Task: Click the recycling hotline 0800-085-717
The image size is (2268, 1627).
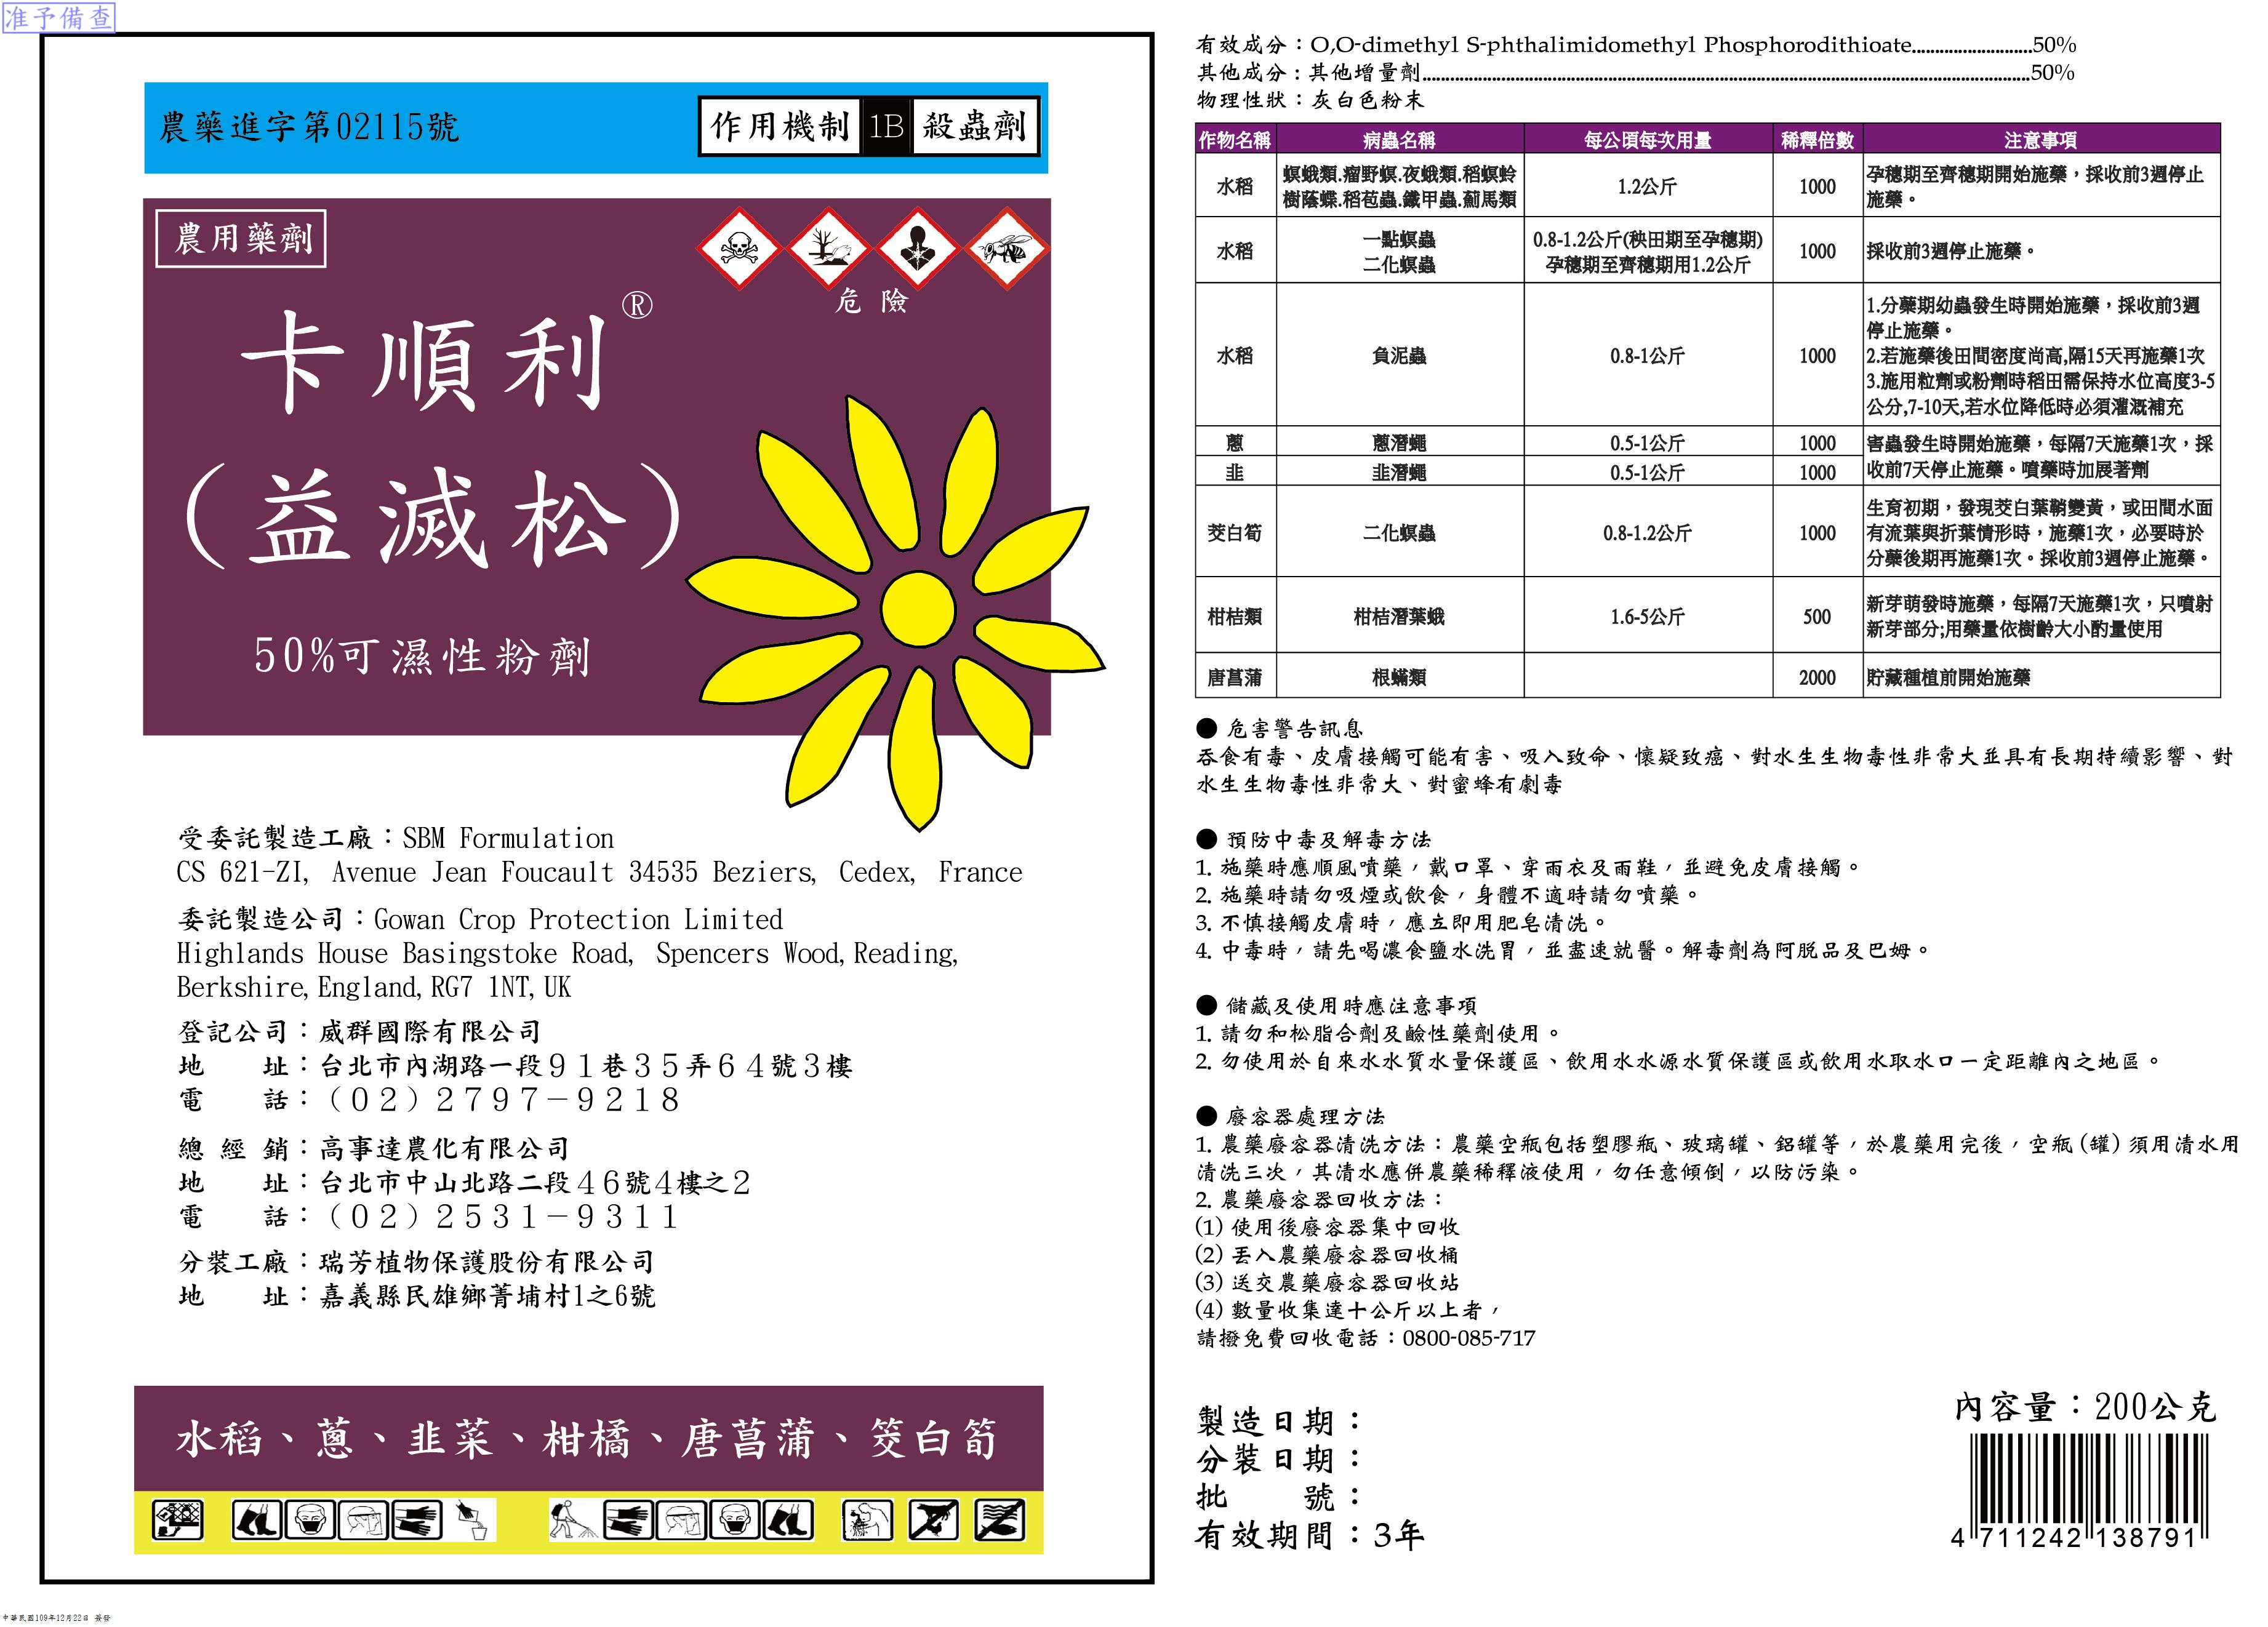Action: click(1469, 1338)
